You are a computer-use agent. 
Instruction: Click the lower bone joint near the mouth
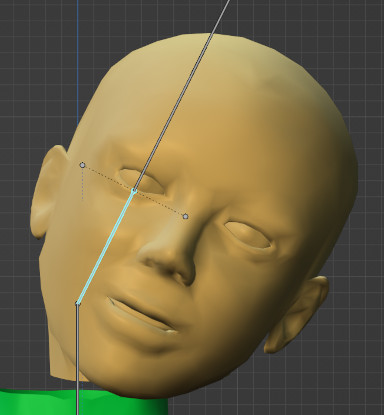pyautogui.click(x=78, y=303)
